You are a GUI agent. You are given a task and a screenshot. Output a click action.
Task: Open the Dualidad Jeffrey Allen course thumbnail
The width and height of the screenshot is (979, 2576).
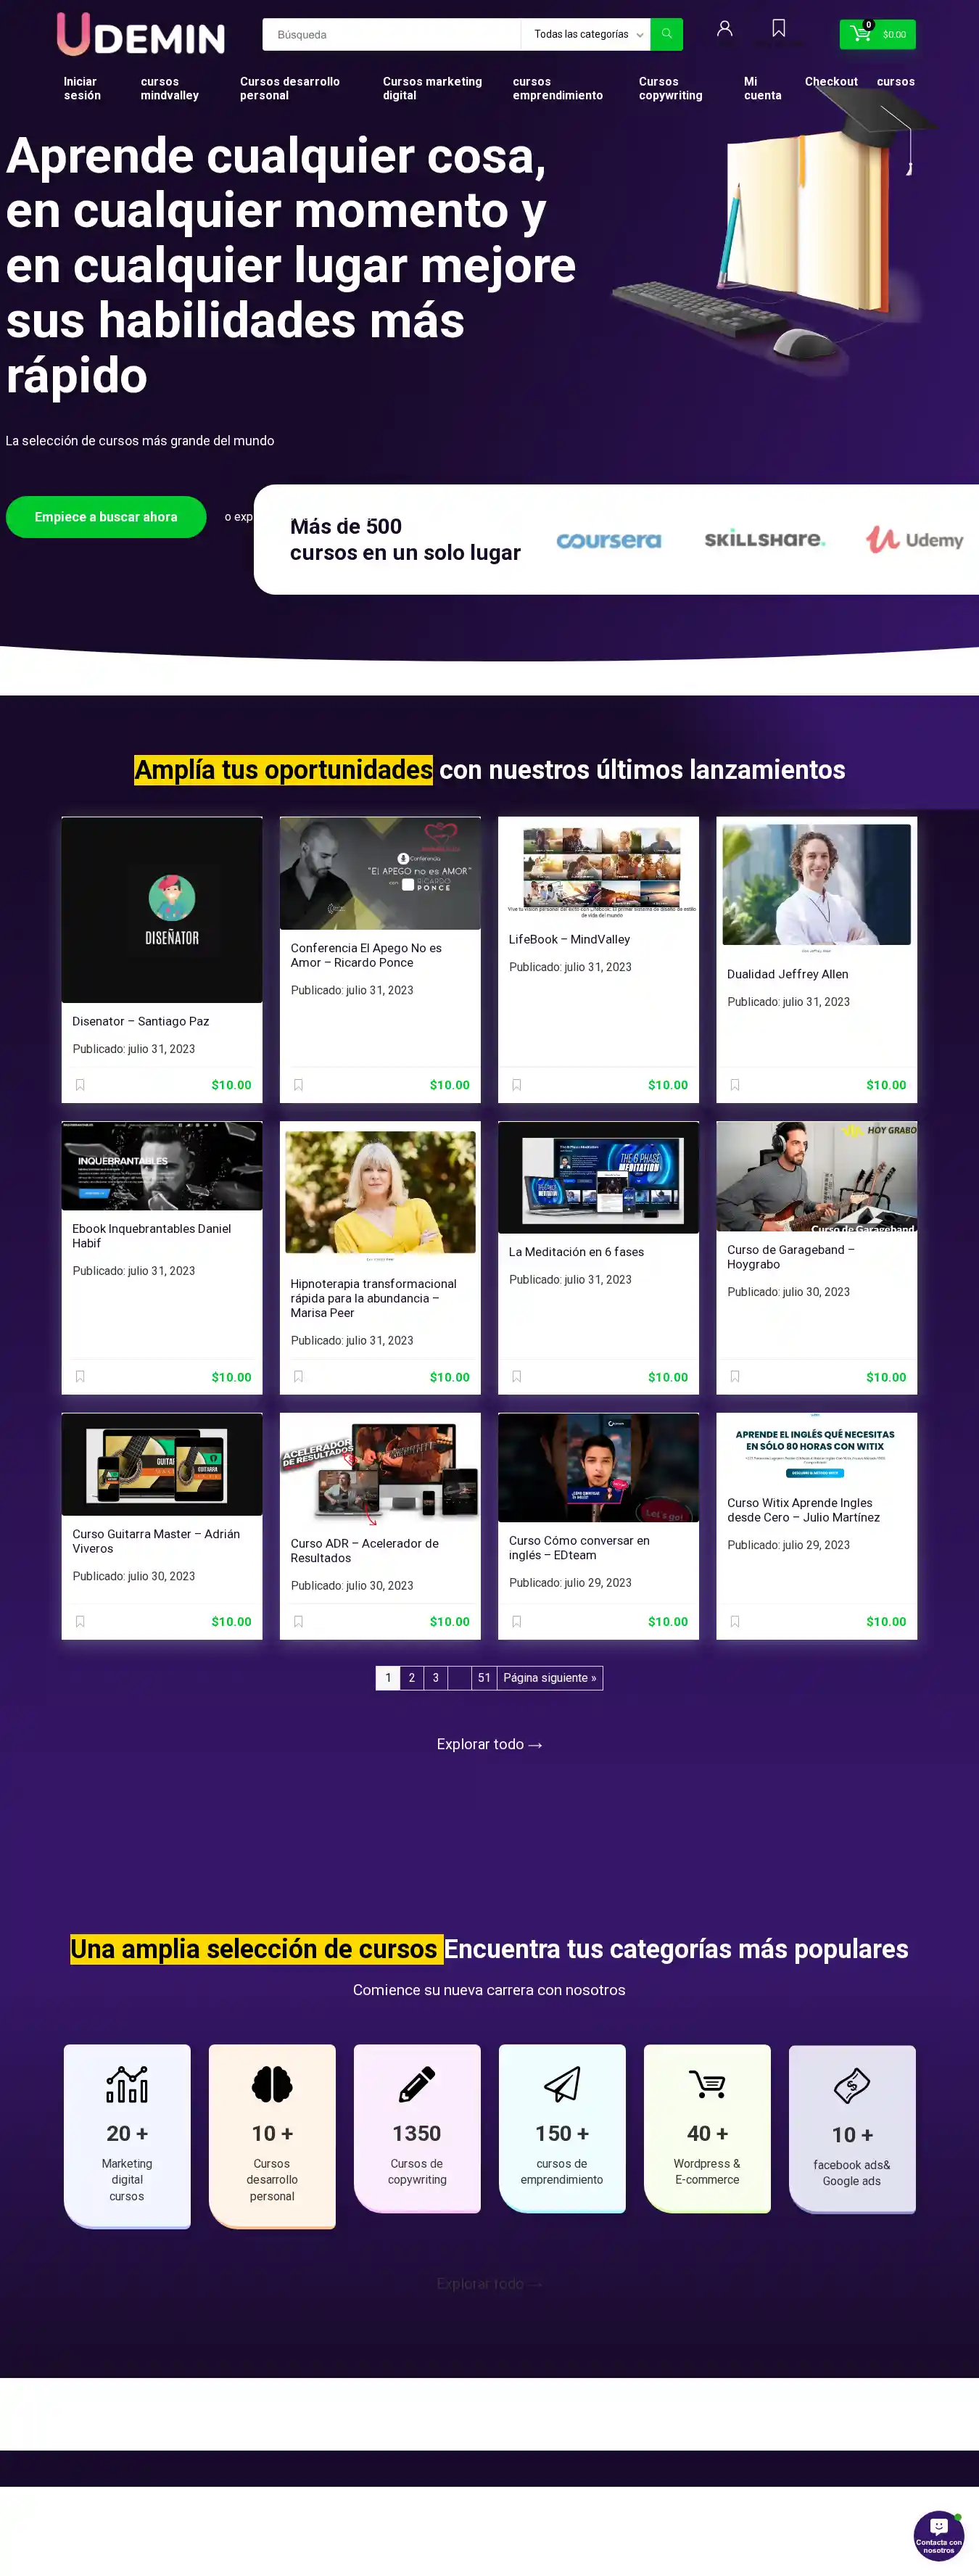816,885
